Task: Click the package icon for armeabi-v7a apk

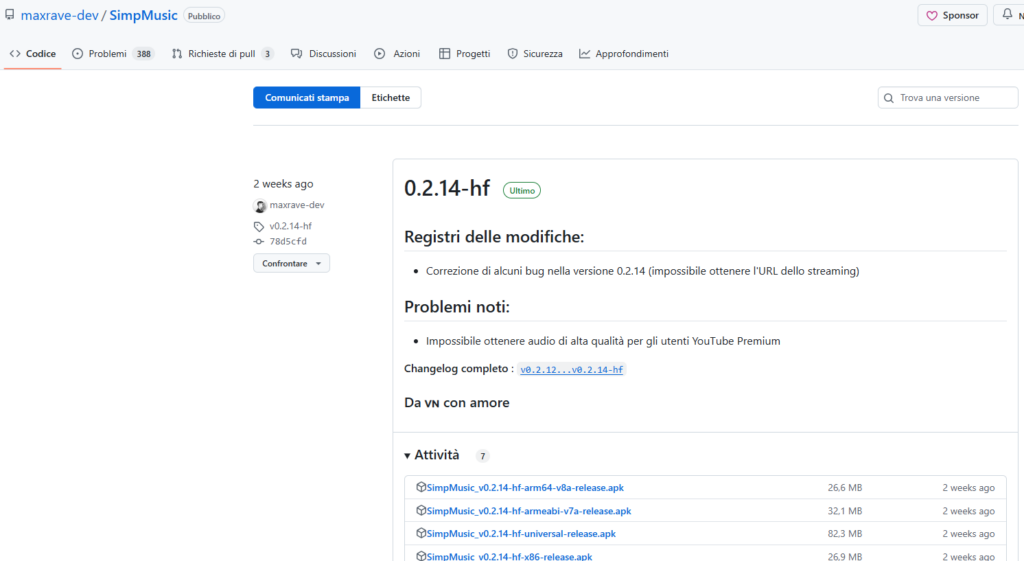Action: click(x=421, y=510)
